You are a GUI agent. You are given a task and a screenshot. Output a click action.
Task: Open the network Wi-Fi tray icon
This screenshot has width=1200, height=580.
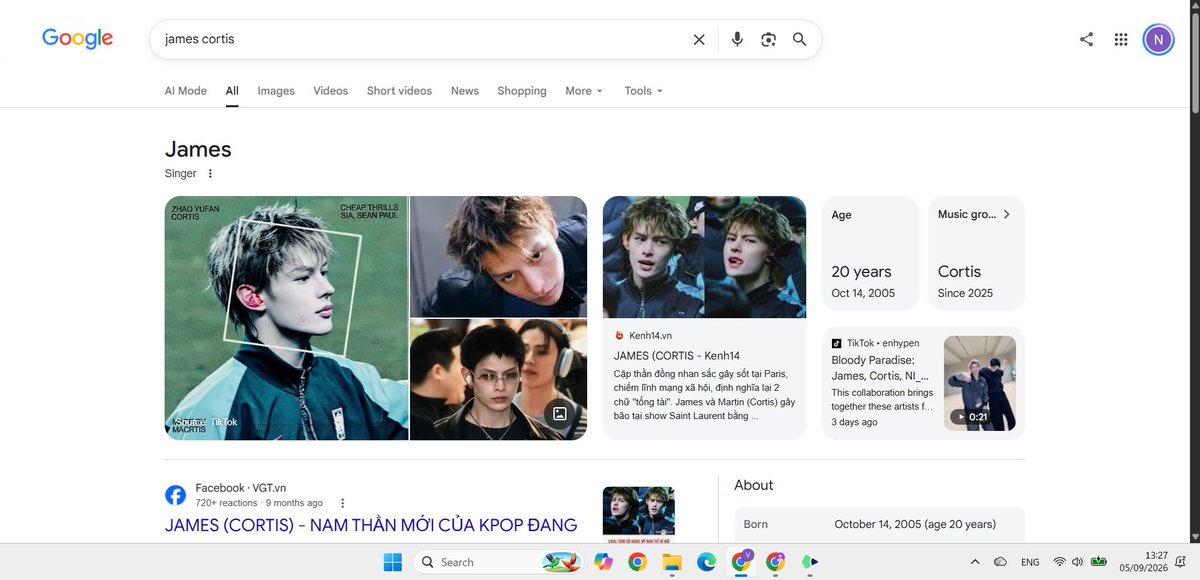tap(1059, 562)
